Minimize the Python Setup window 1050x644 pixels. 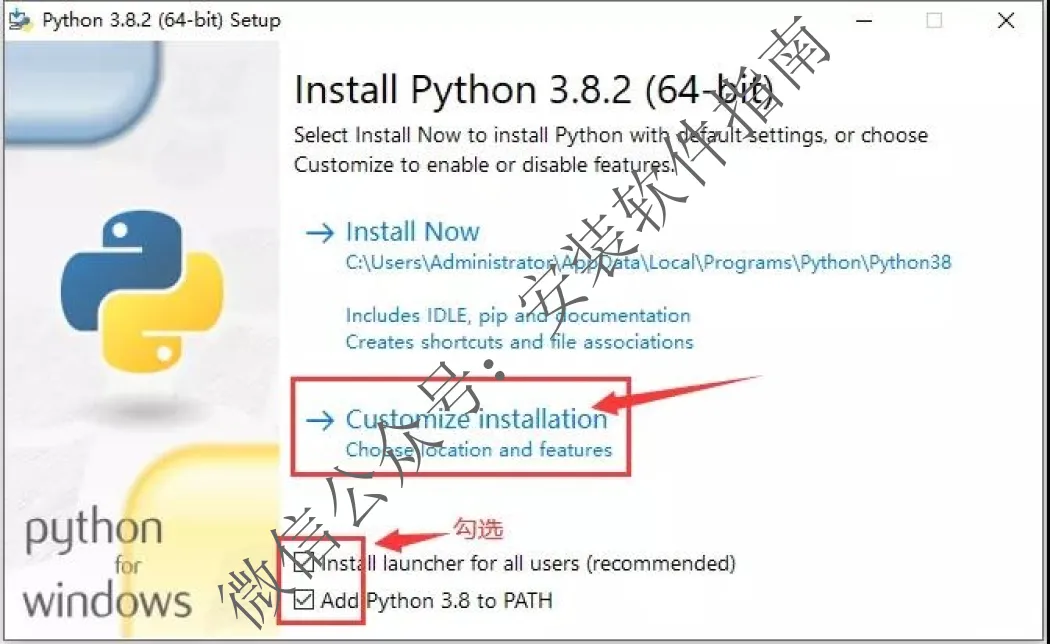click(865, 21)
